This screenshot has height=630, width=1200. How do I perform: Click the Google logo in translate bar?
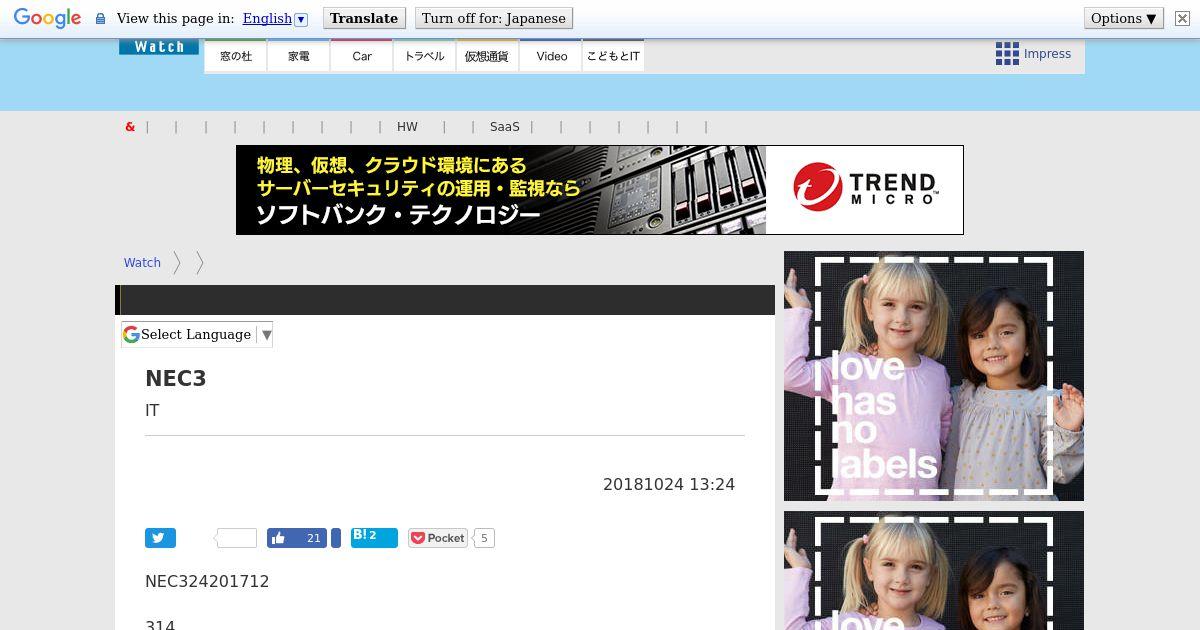pos(47,18)
